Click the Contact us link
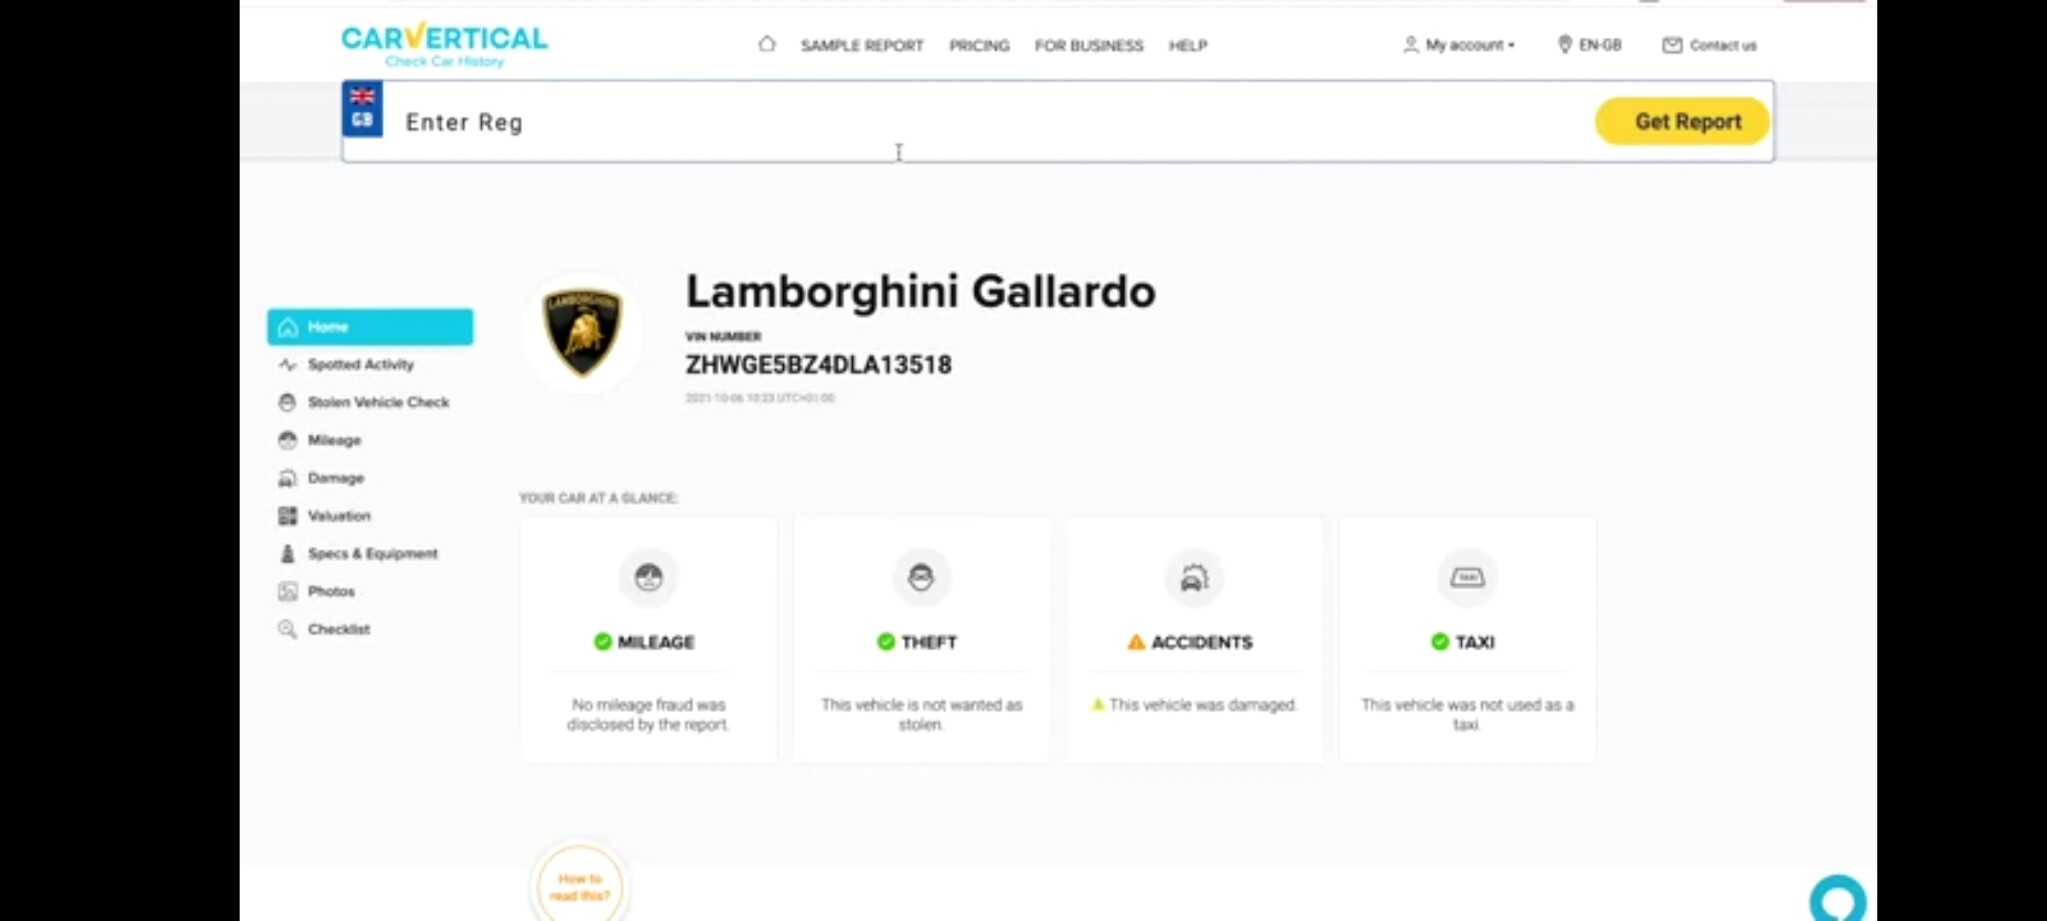This screenshot has width=2047, height=921. pos(1709,45)
